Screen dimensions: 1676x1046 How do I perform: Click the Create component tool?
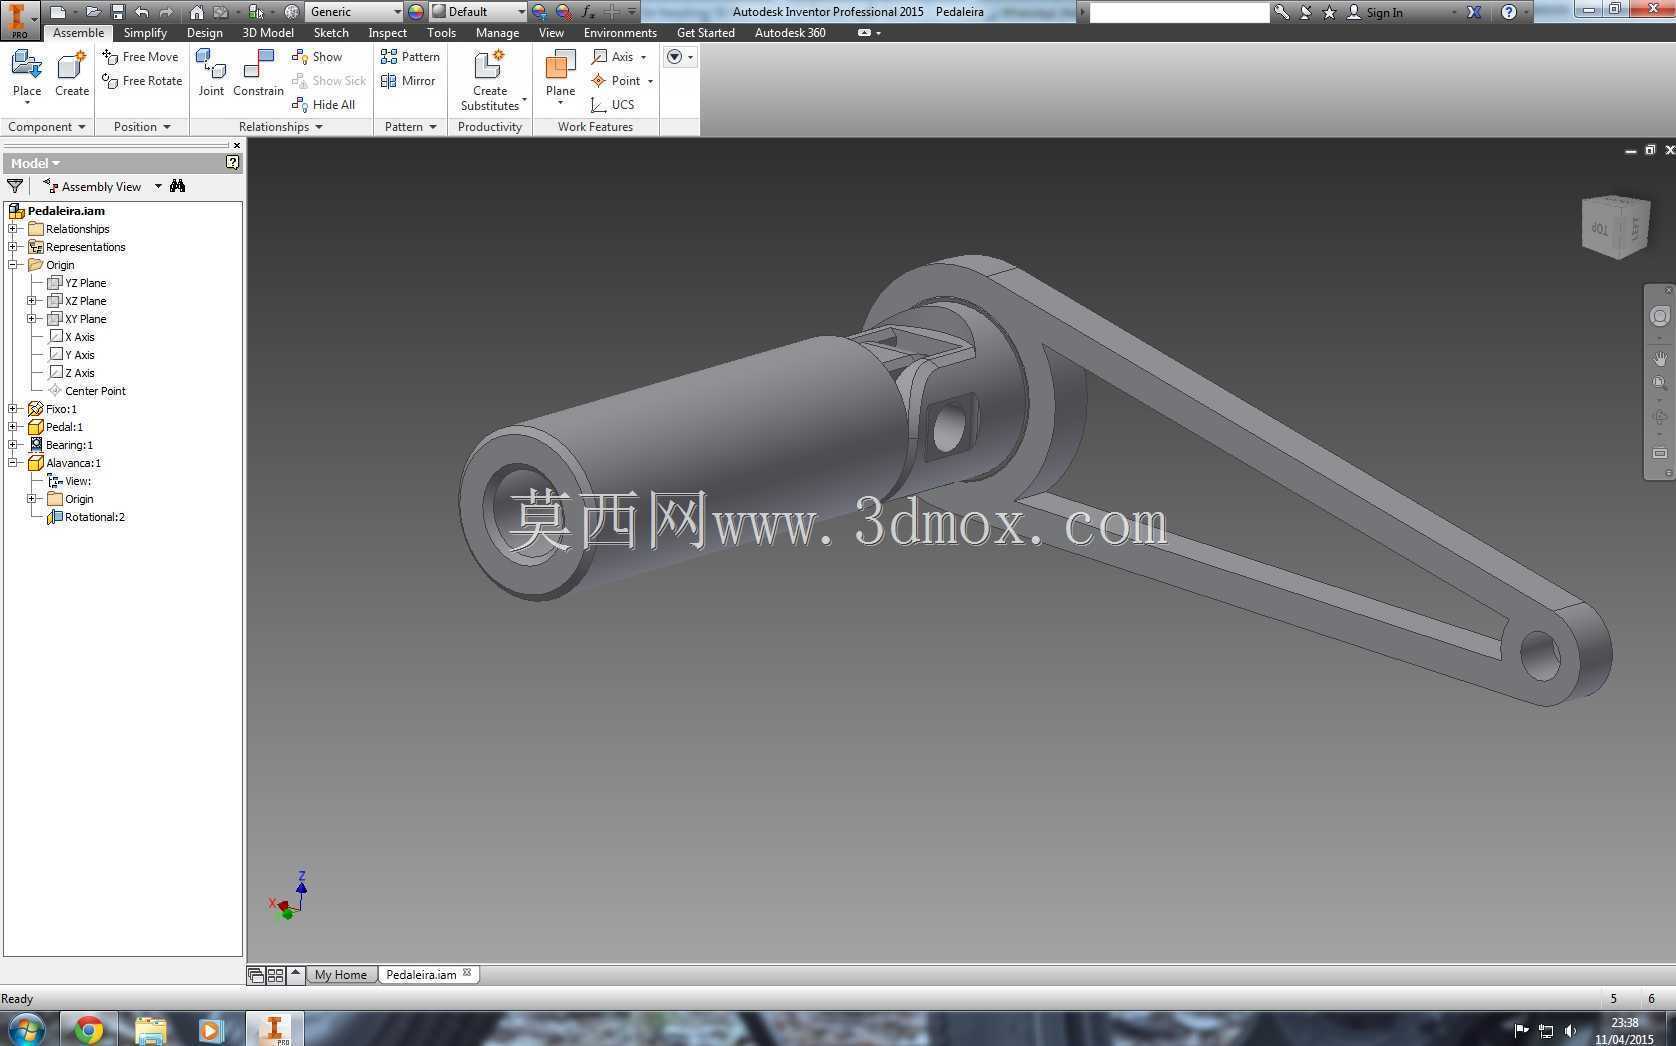point(72,75)
